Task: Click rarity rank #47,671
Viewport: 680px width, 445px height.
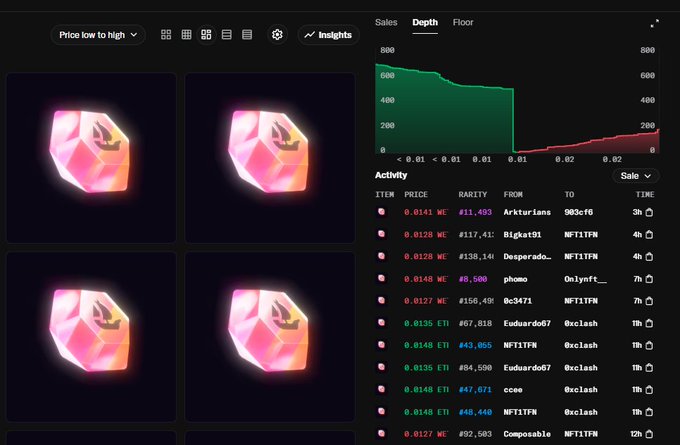Action: tap(475, 390)
